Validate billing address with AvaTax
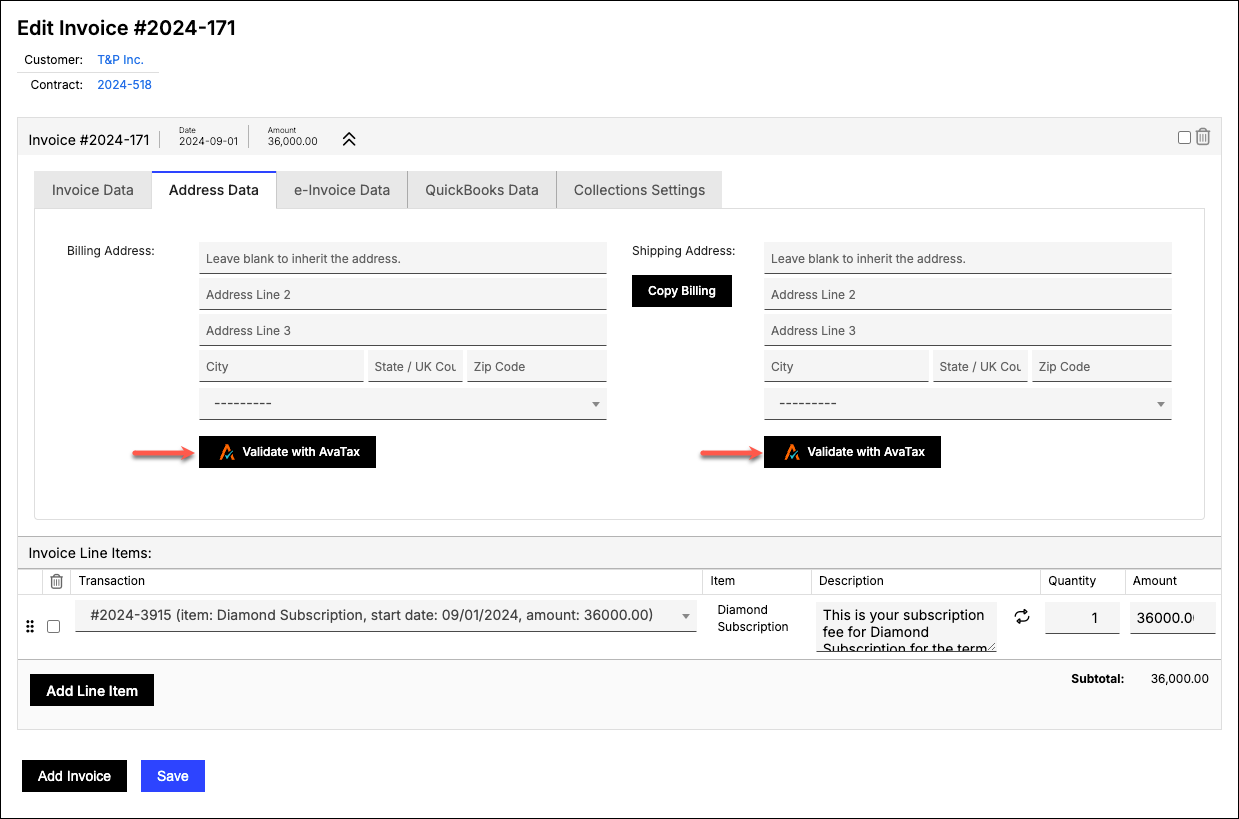Viewport: 1239px width, 819px height. point(287,452)
